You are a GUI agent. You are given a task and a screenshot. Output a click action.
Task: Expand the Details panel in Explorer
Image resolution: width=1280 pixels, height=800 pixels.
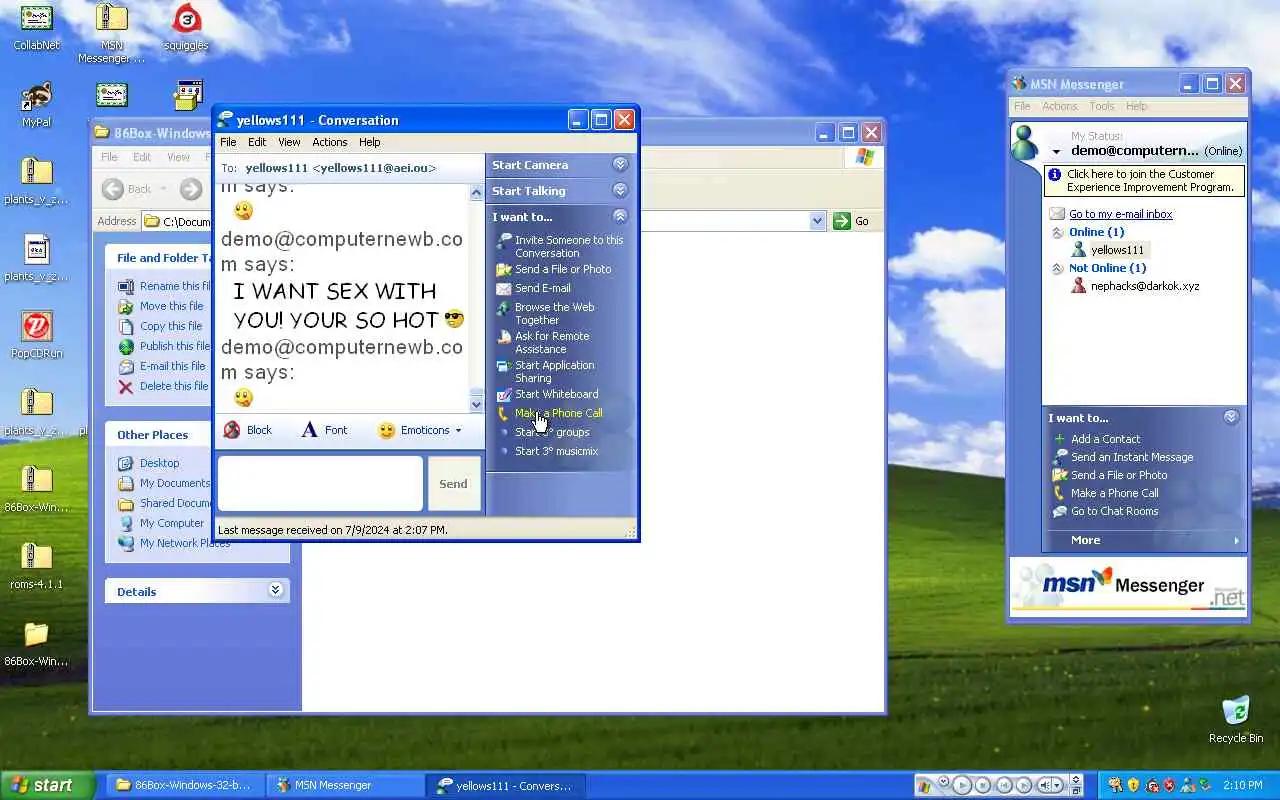275,591
